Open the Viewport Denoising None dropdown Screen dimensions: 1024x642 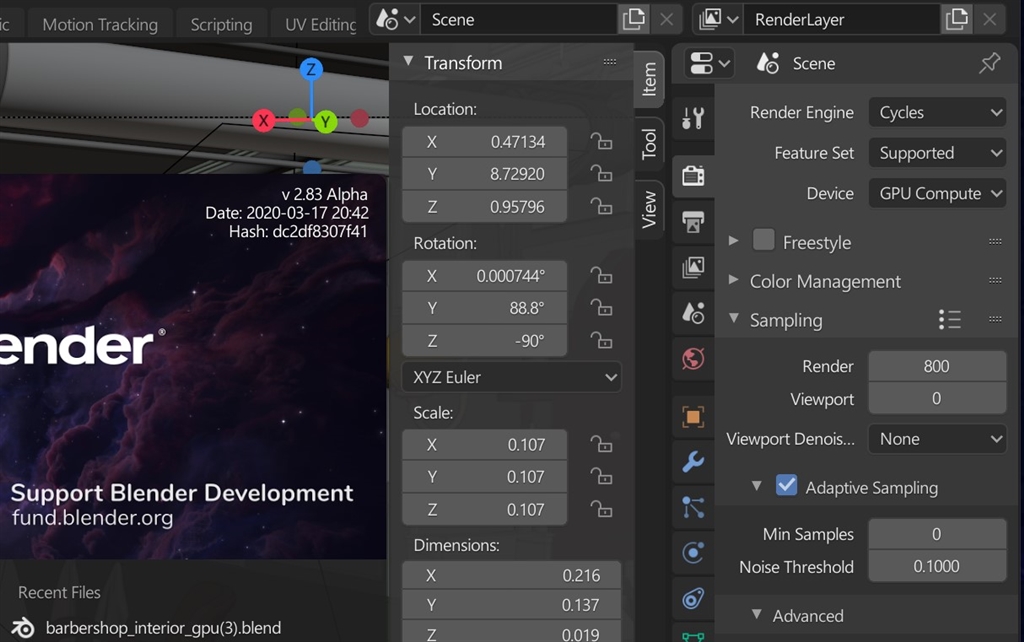coord(937,439)
